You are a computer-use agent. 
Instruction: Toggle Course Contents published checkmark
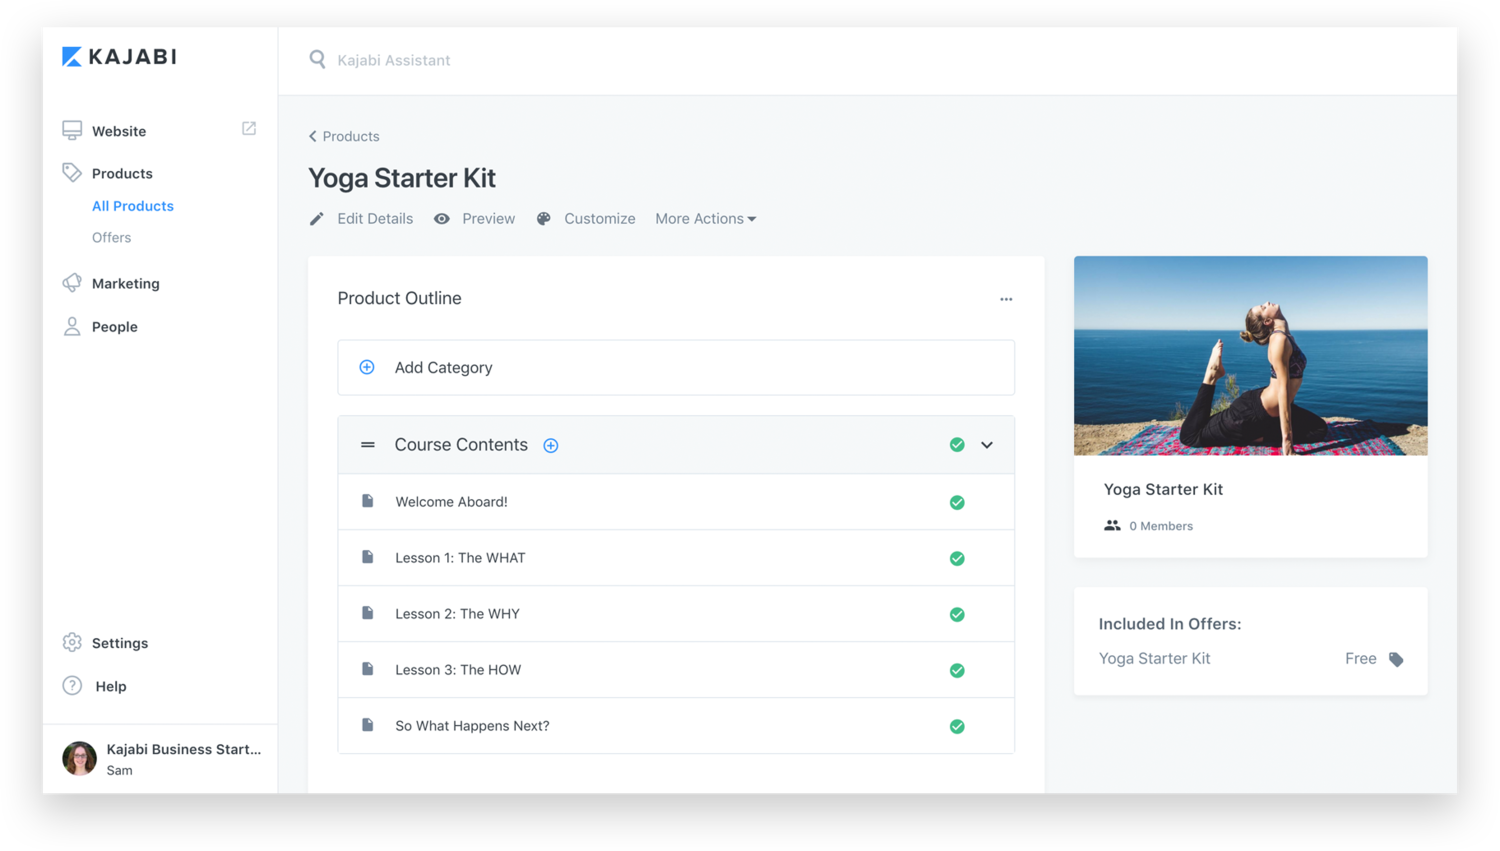(x=957, y=445)
